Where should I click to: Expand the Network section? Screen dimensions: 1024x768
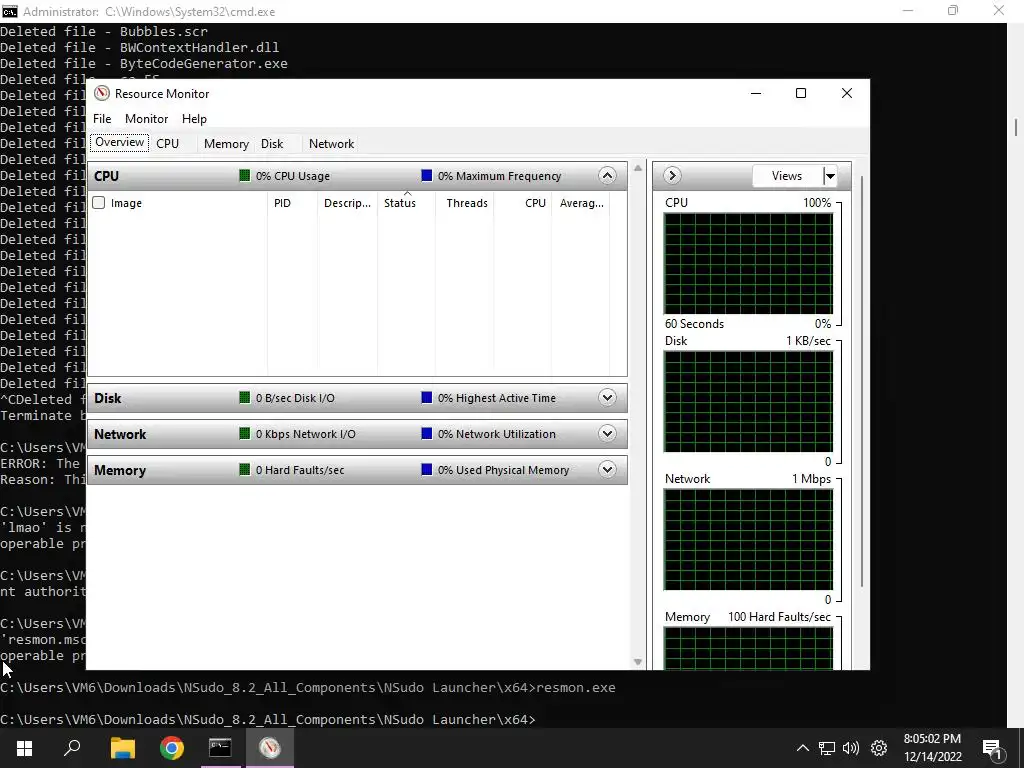pos(607,434)
